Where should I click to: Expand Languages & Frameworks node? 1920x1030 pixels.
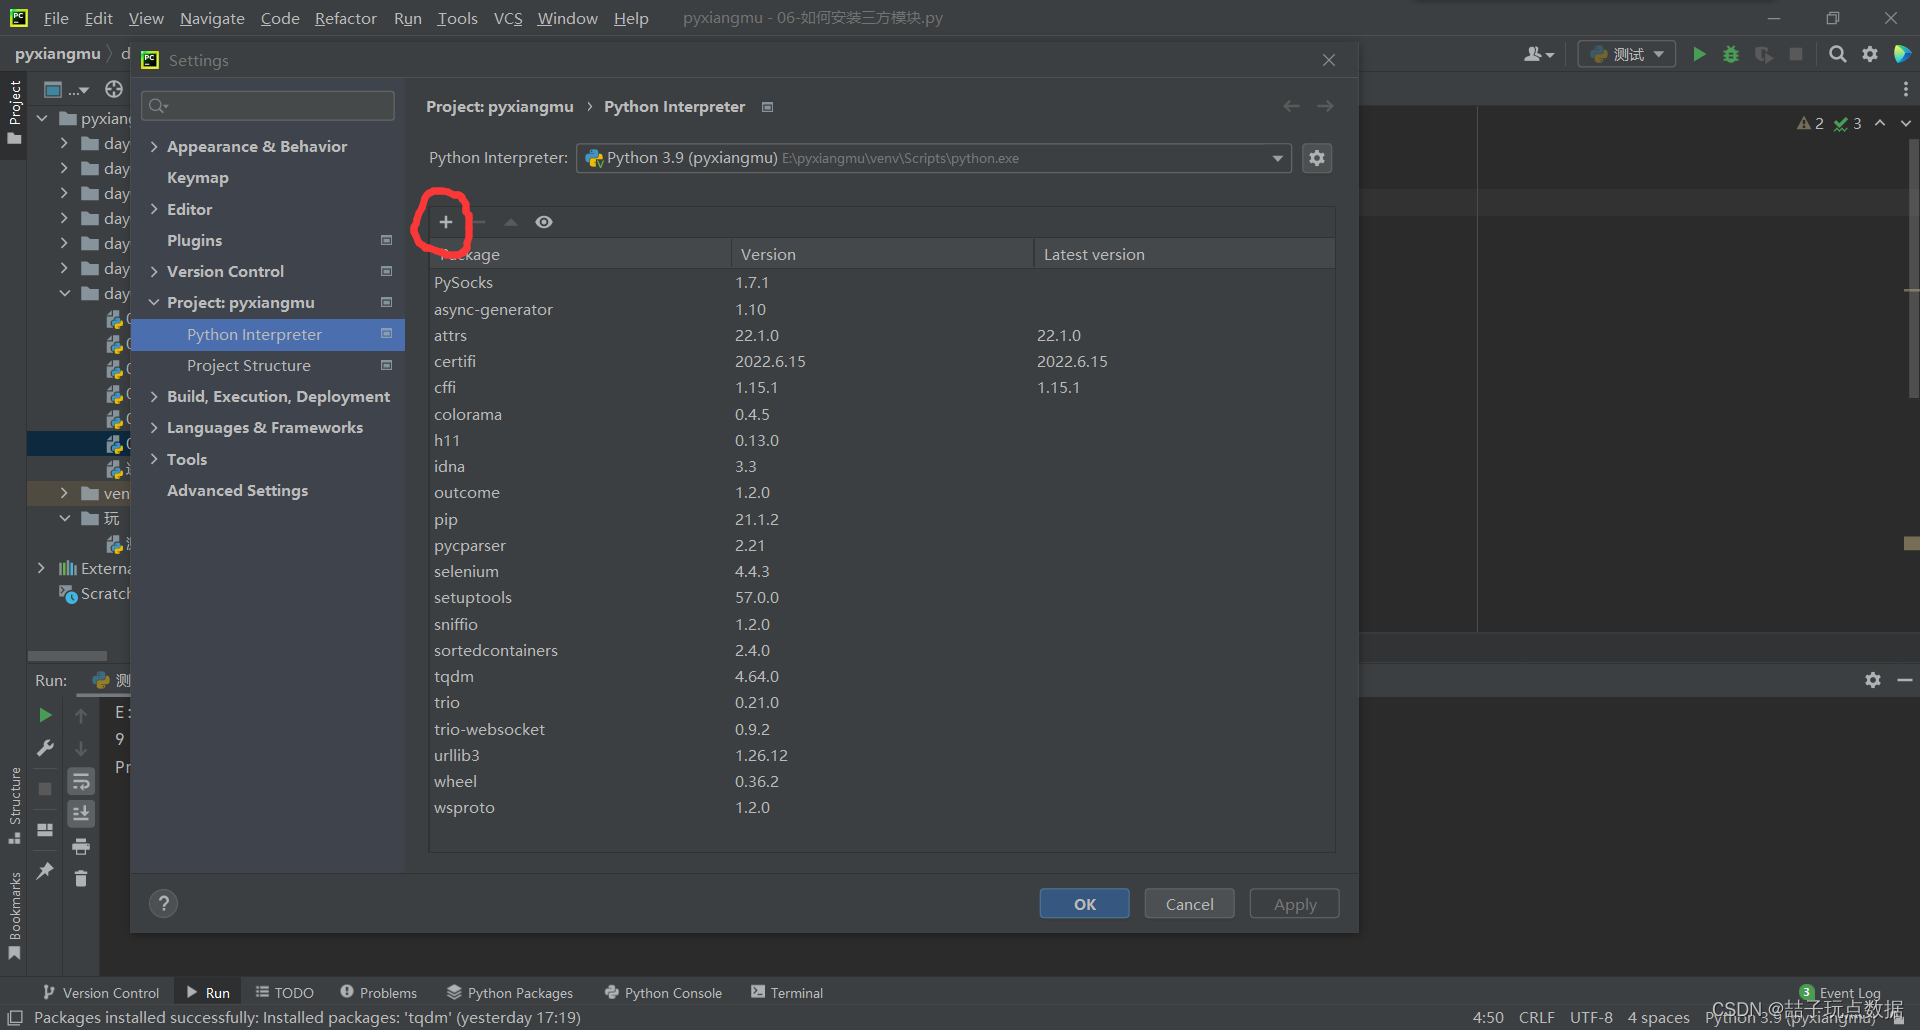[x=154, y=427]
